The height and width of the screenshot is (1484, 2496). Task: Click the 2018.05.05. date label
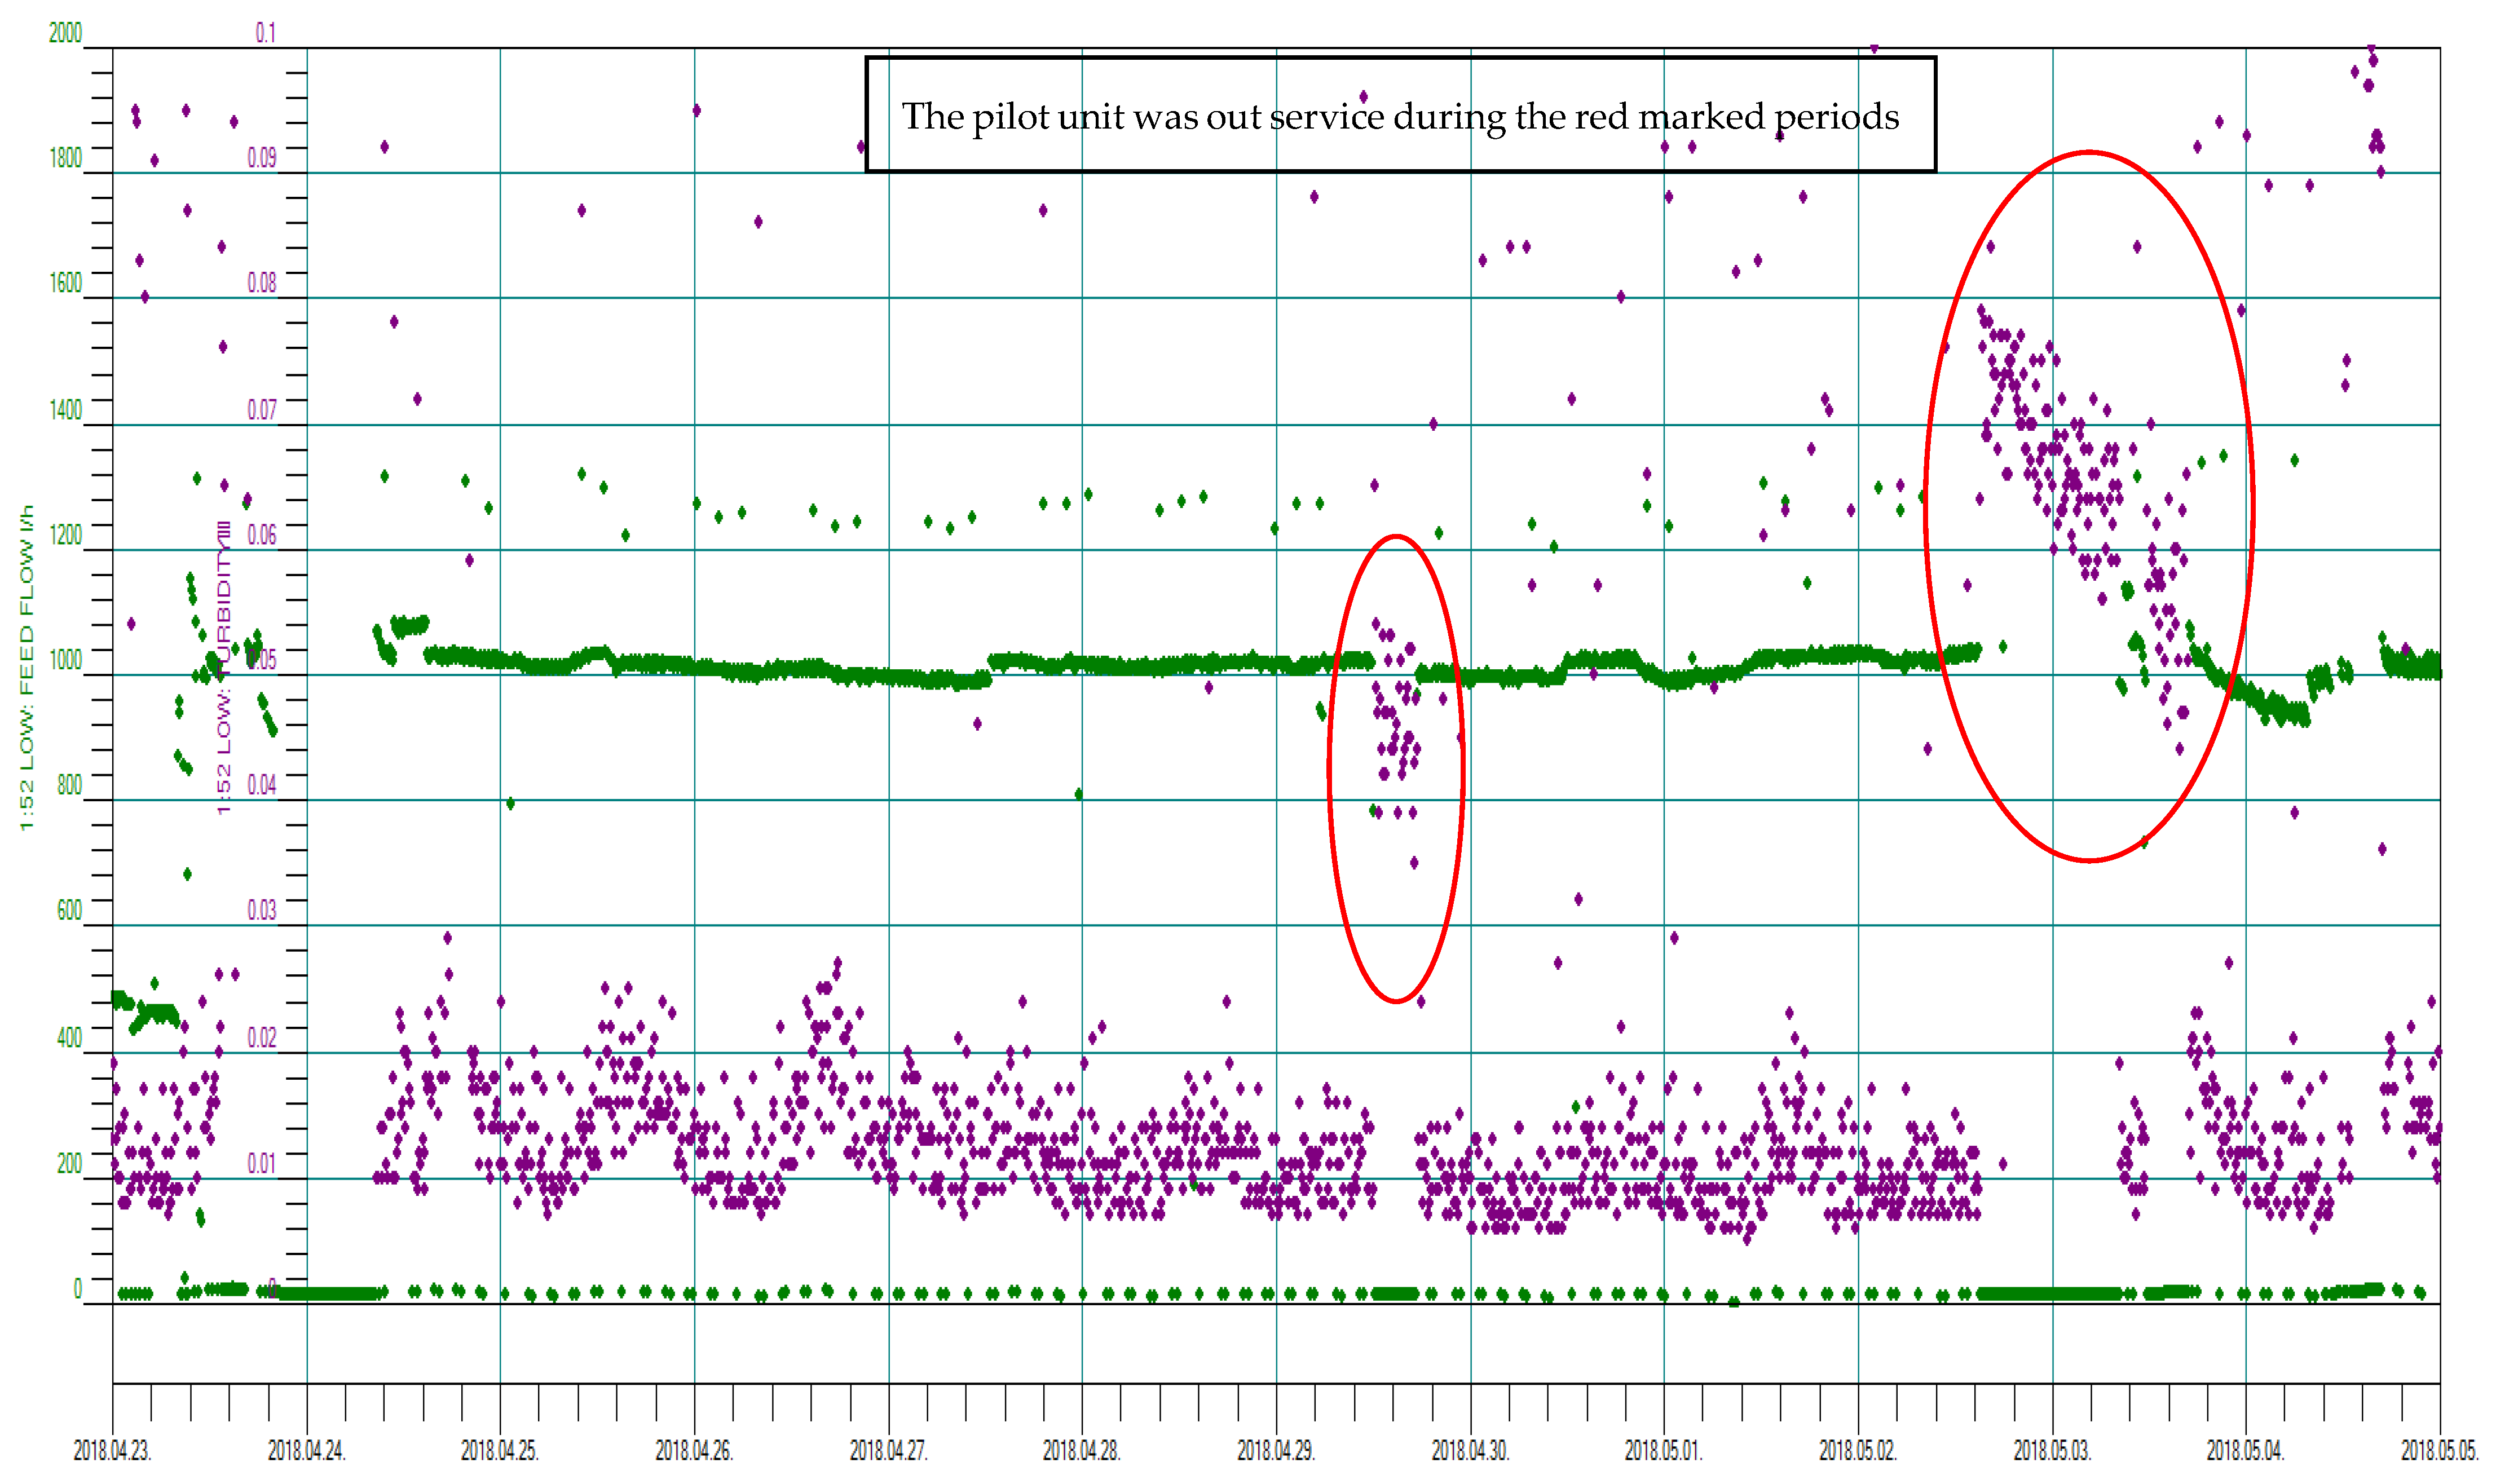[2439, 1449]
